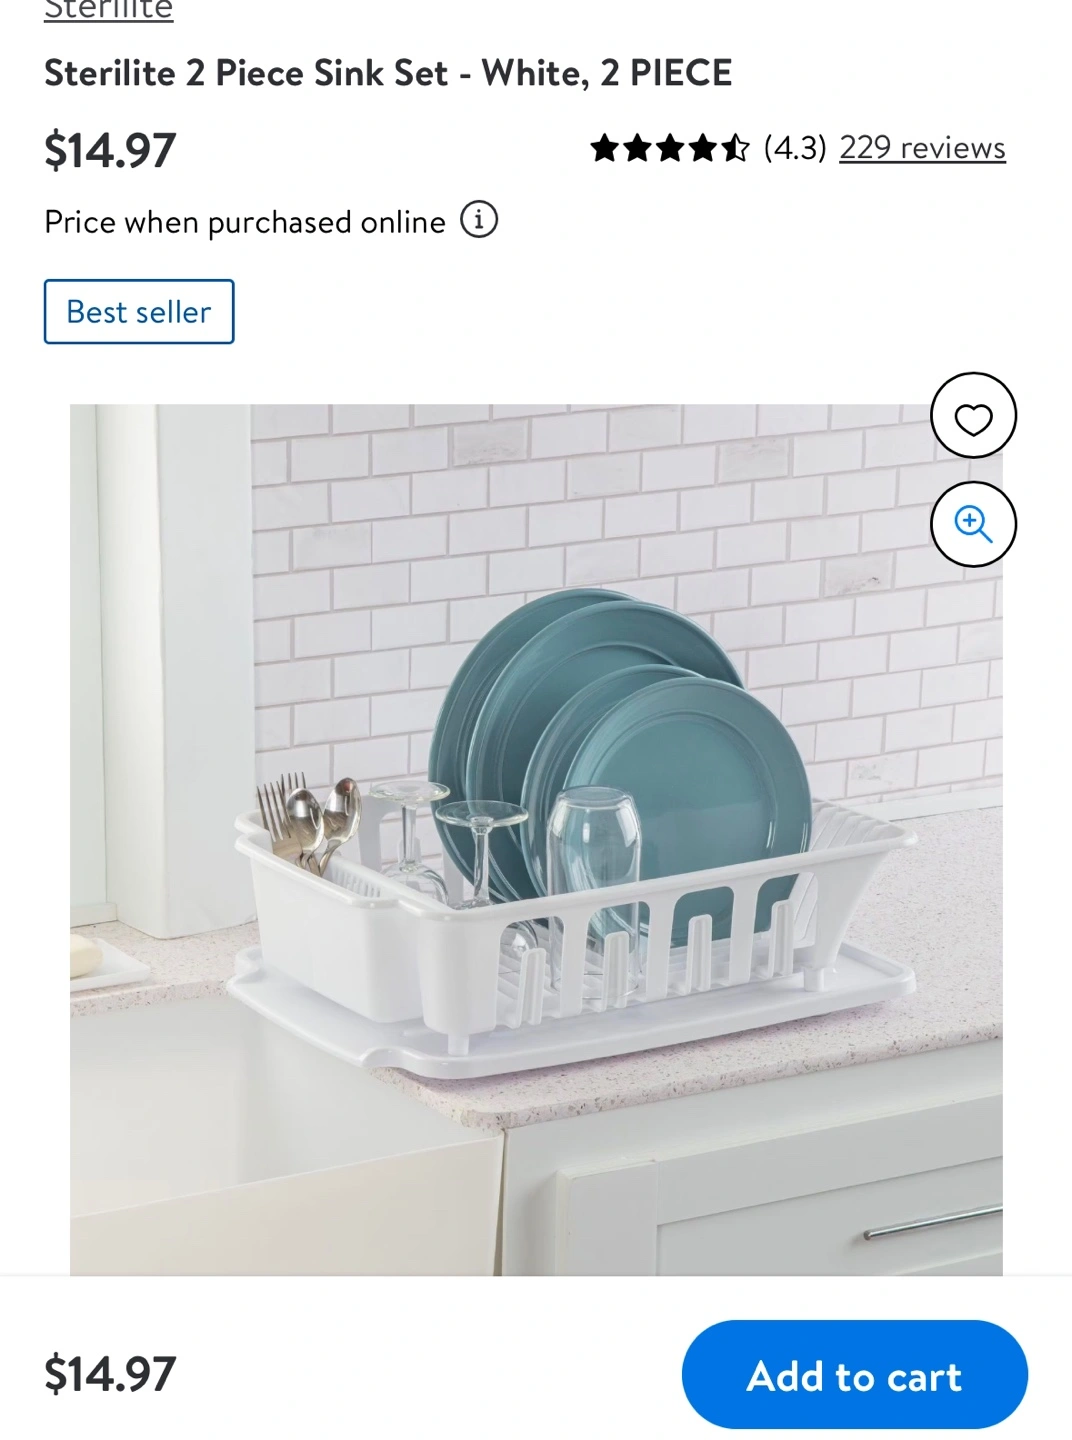Tap the product title text
Viewport: 1072px width, 1440px height.
tap(388, 73)
